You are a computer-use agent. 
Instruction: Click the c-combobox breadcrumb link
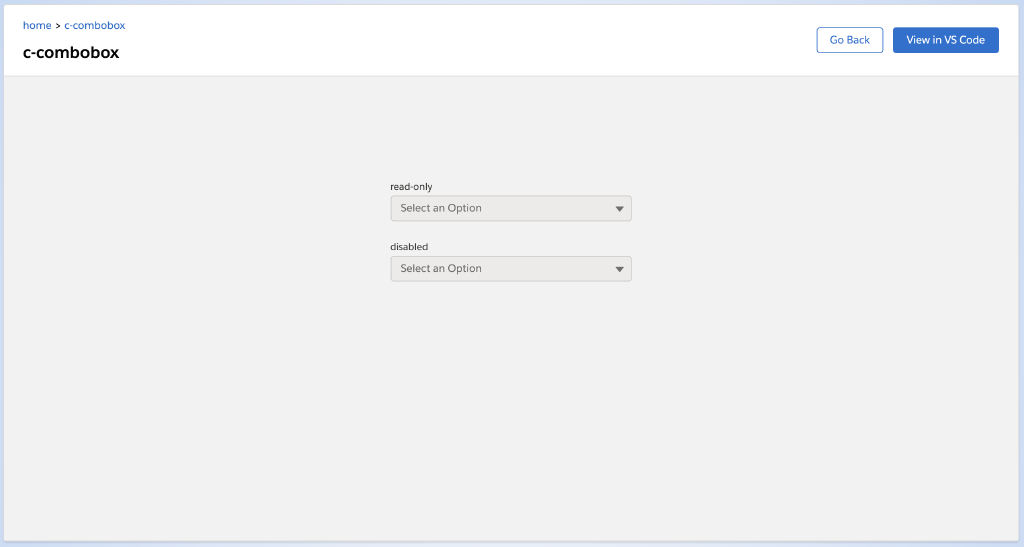(x=95, y=25)
